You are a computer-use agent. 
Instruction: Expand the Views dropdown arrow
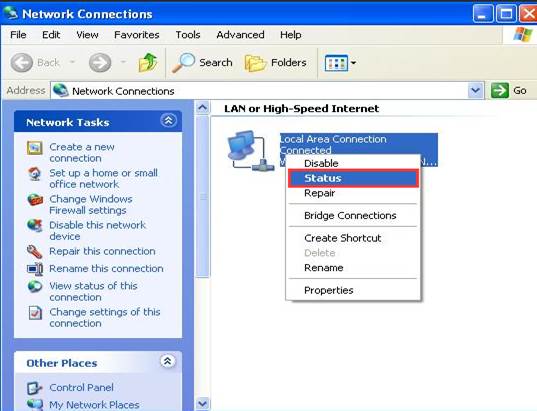pos(353,63)
